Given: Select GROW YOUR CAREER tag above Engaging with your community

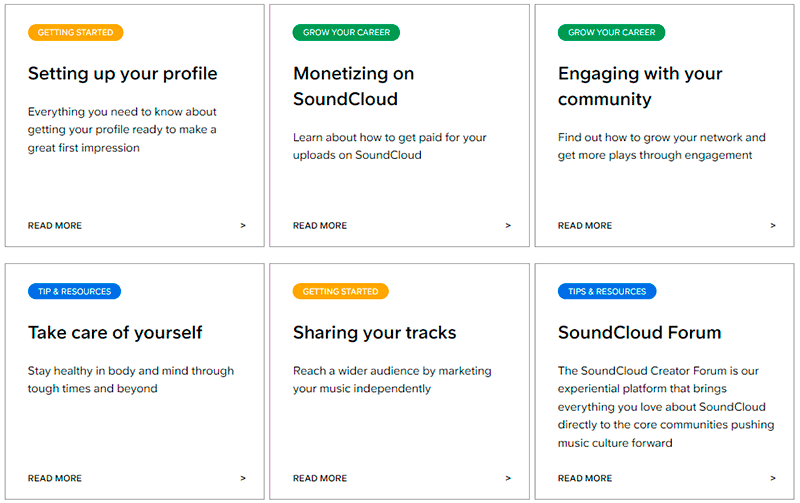Looking at the screenshot, I should click(611, 33).
